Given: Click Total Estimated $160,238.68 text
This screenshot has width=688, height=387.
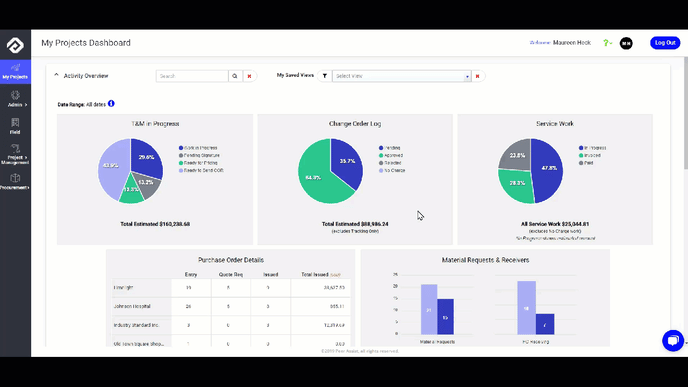Looking at the screenshot, I should tap(155, 224).
